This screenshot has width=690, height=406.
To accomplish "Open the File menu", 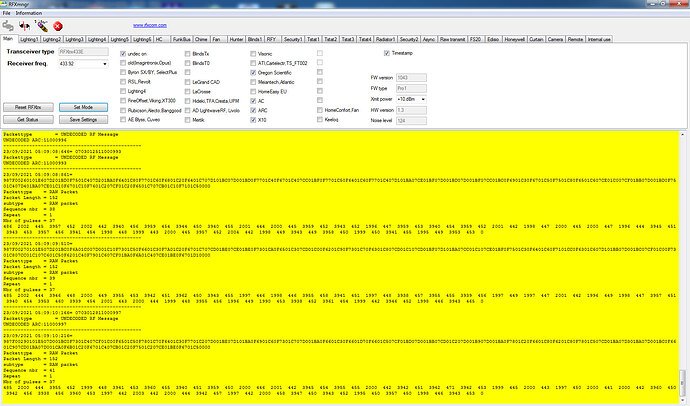I will (6, 13).
